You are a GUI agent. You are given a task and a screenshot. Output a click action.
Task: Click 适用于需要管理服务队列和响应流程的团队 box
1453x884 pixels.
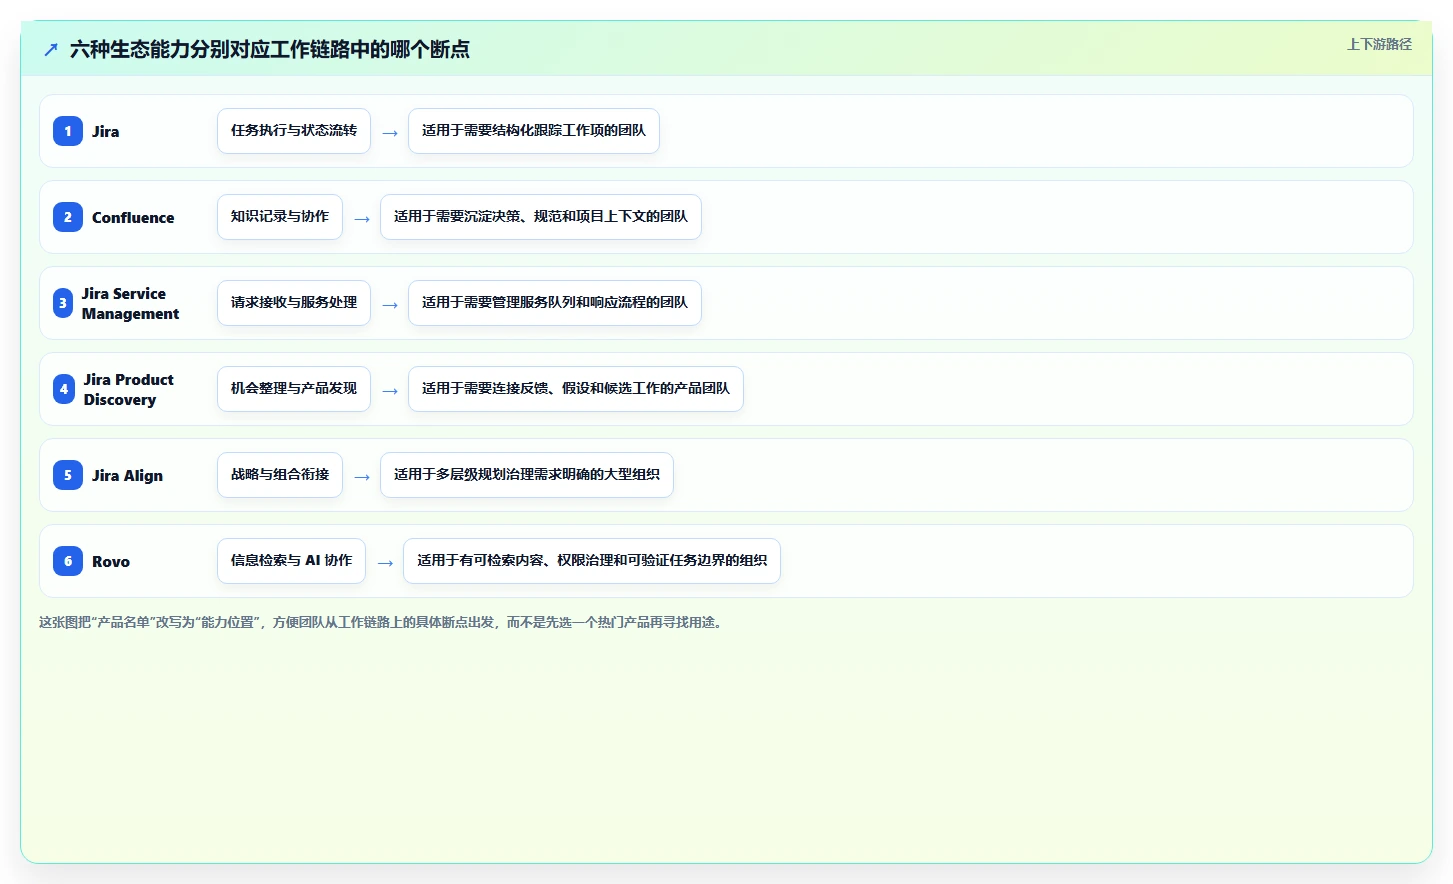pyautogui.click(x=555, y=303)
